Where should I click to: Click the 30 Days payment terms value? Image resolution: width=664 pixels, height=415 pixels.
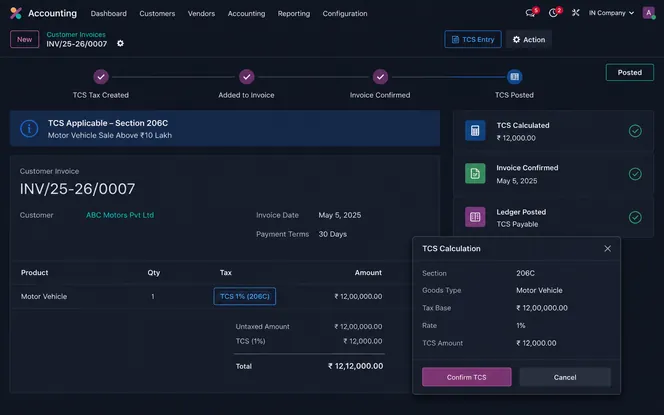(332, 234)
